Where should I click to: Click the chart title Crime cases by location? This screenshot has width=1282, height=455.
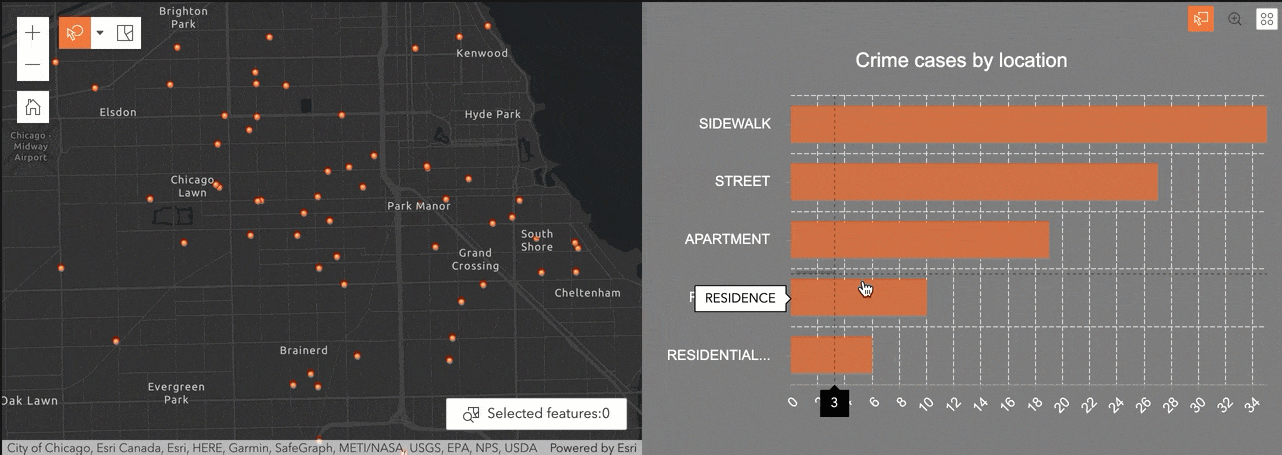961,61
